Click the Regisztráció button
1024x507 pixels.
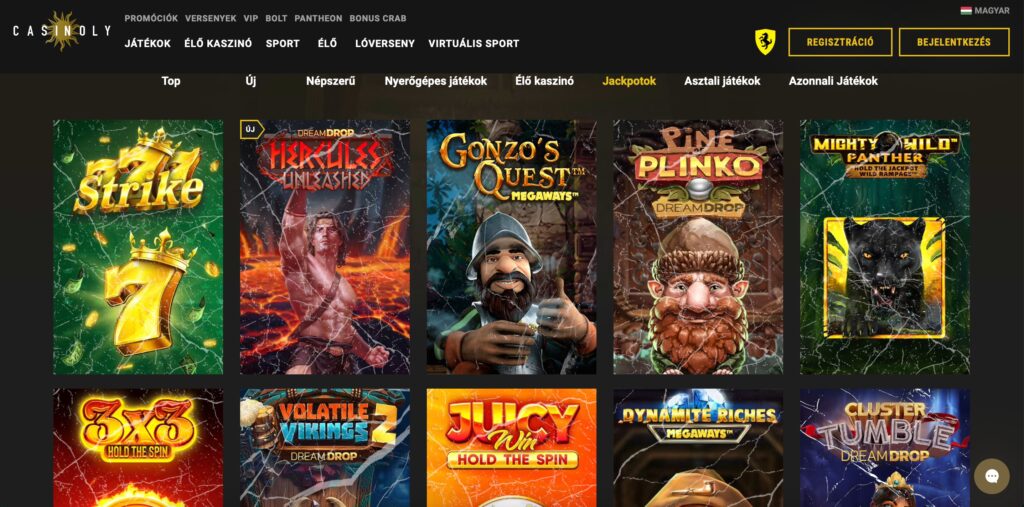click(840, 42)
